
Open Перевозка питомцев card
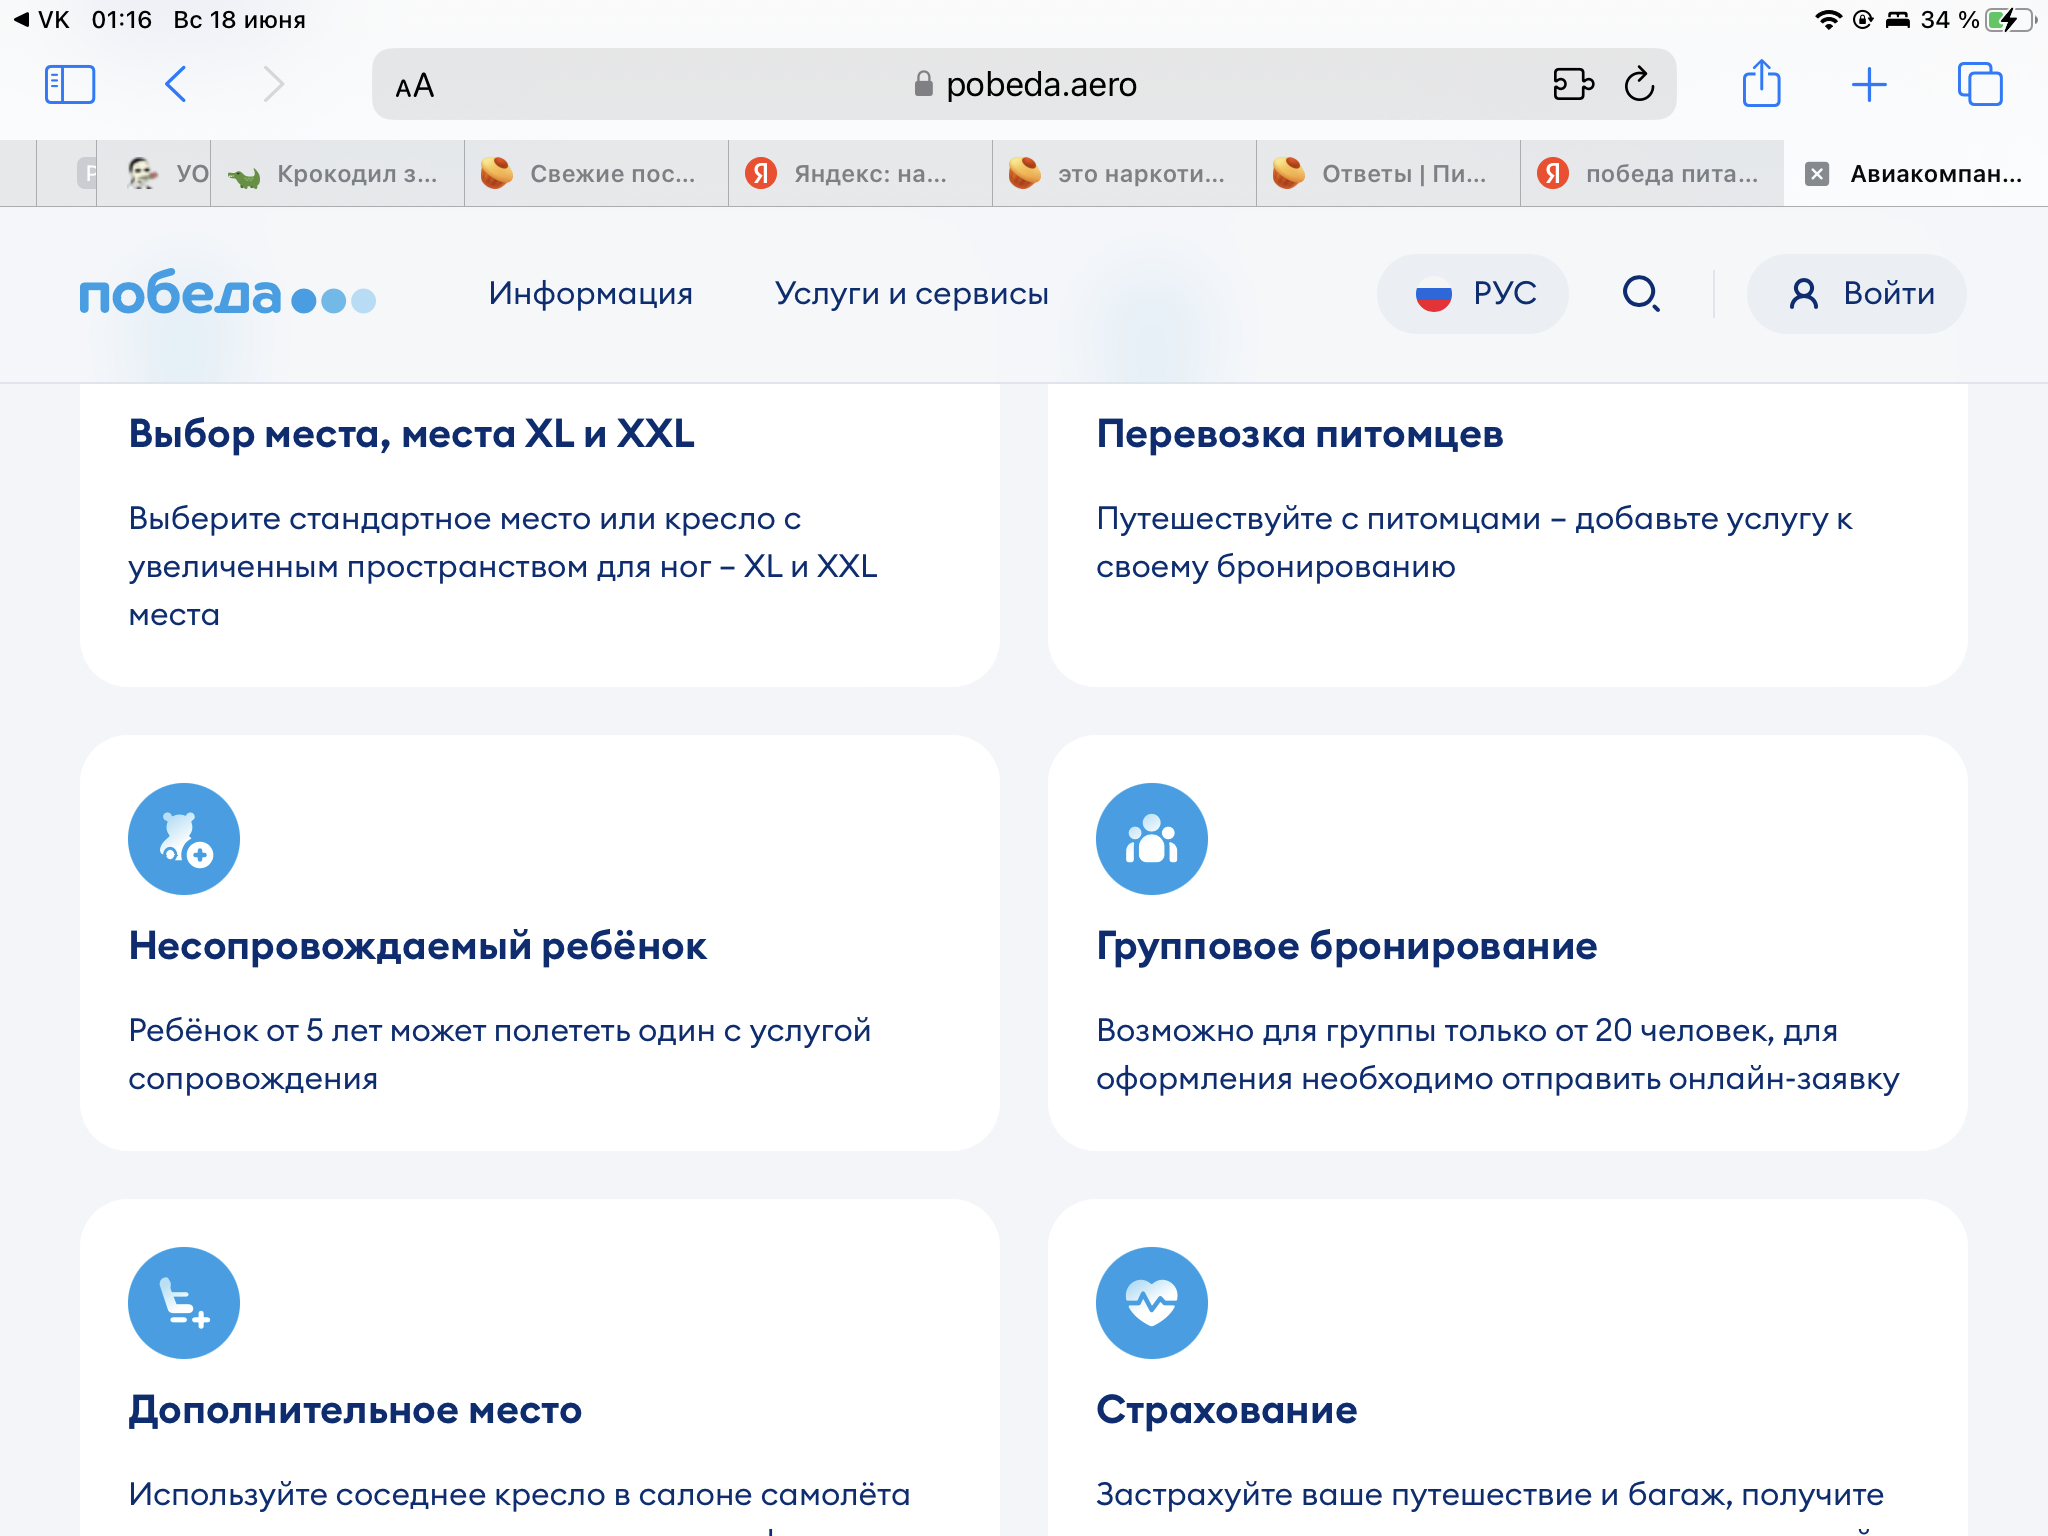click(x=1299, y=434)
